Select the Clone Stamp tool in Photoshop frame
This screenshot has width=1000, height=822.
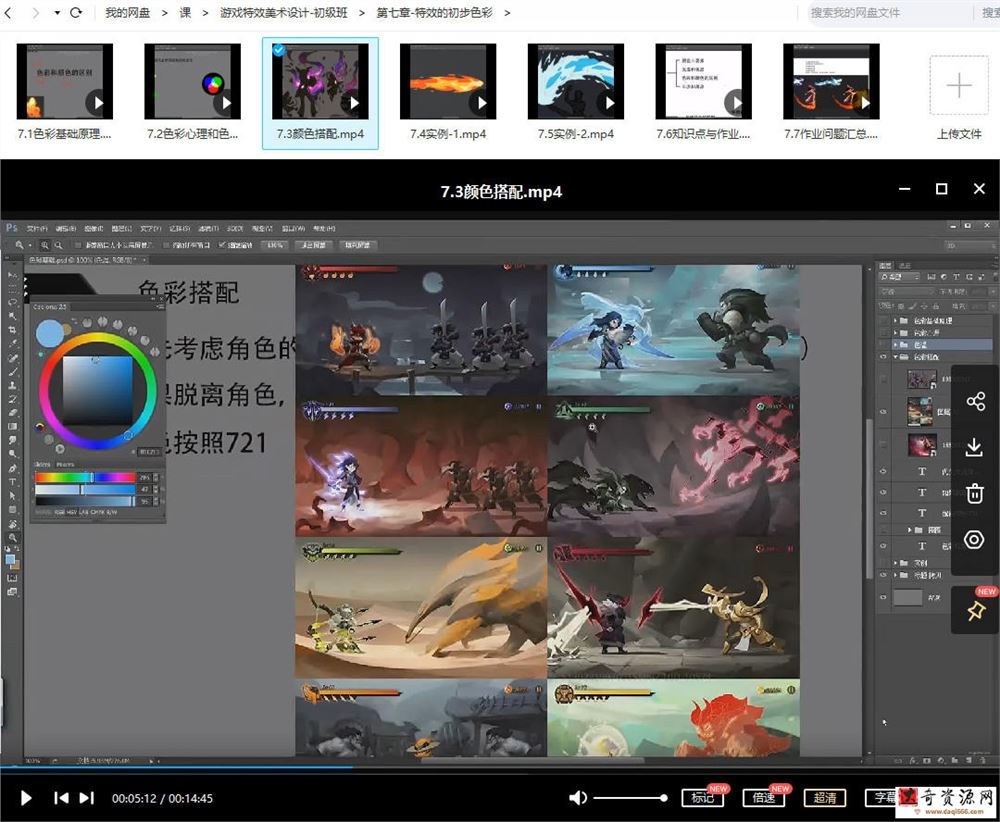point(12,385)
